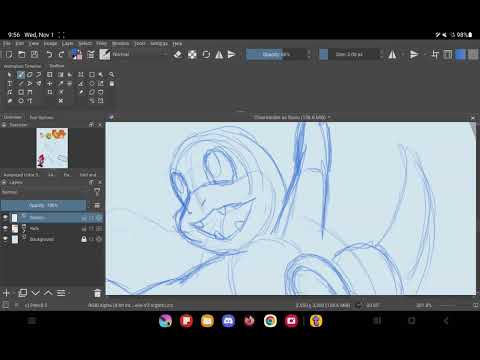Select the Move tool cross icon
This screenshot has width=480, height=360.
click(x=50, y=83)
